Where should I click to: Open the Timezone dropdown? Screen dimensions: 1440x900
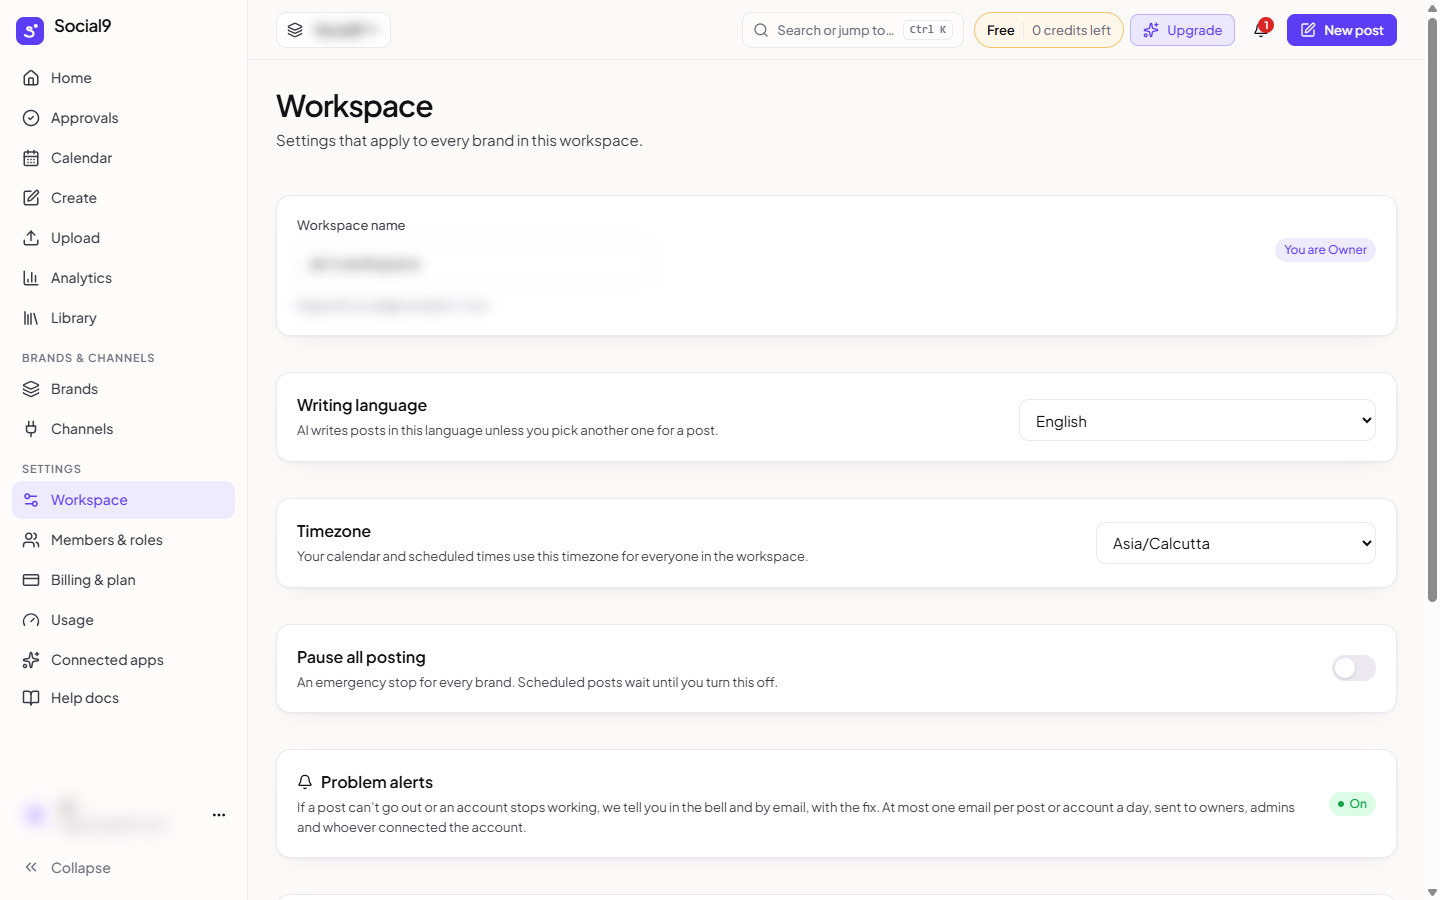(x=1236, y=543)
